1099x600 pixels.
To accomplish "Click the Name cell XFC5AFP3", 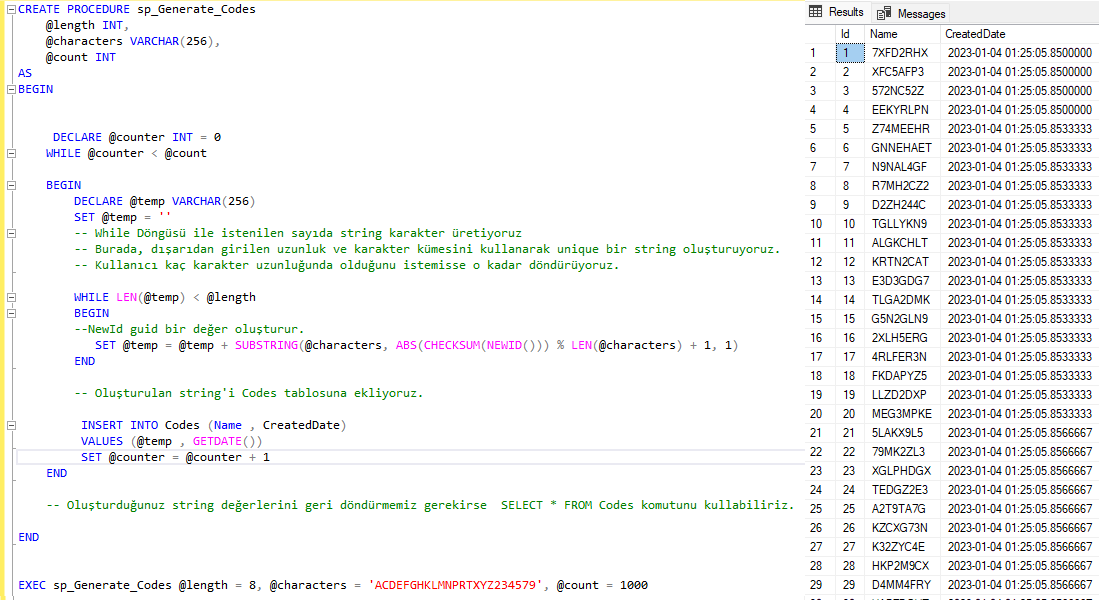I will (x=901, y=71).
